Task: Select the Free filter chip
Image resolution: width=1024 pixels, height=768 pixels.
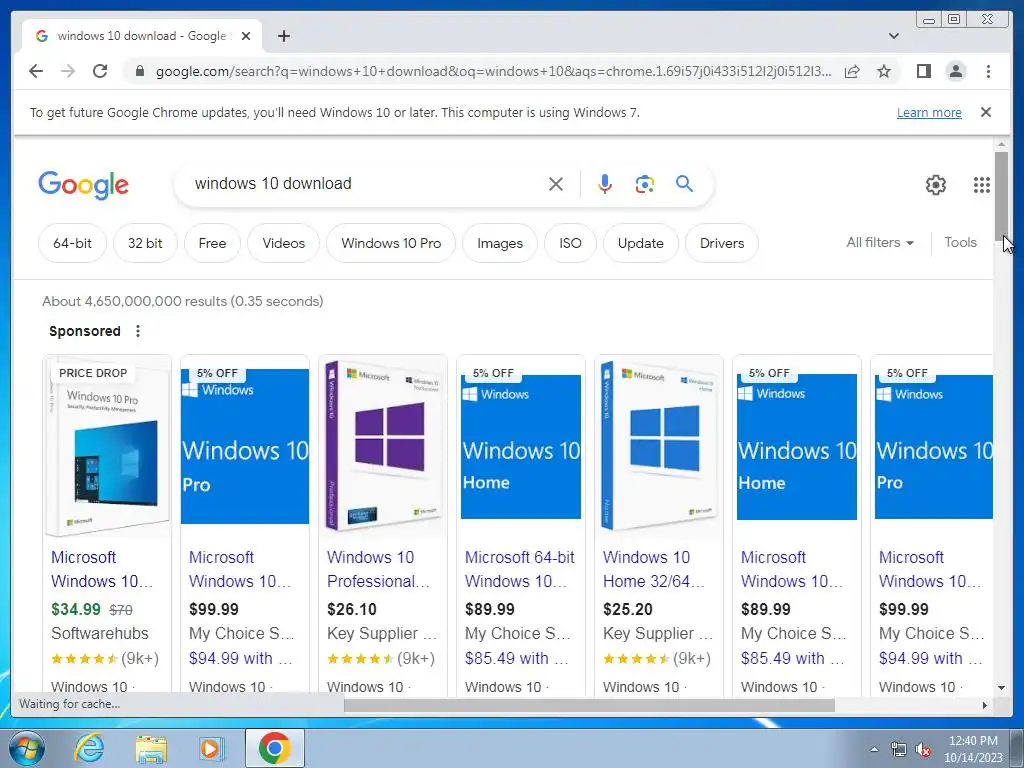Action: click(x=212, y=243)
